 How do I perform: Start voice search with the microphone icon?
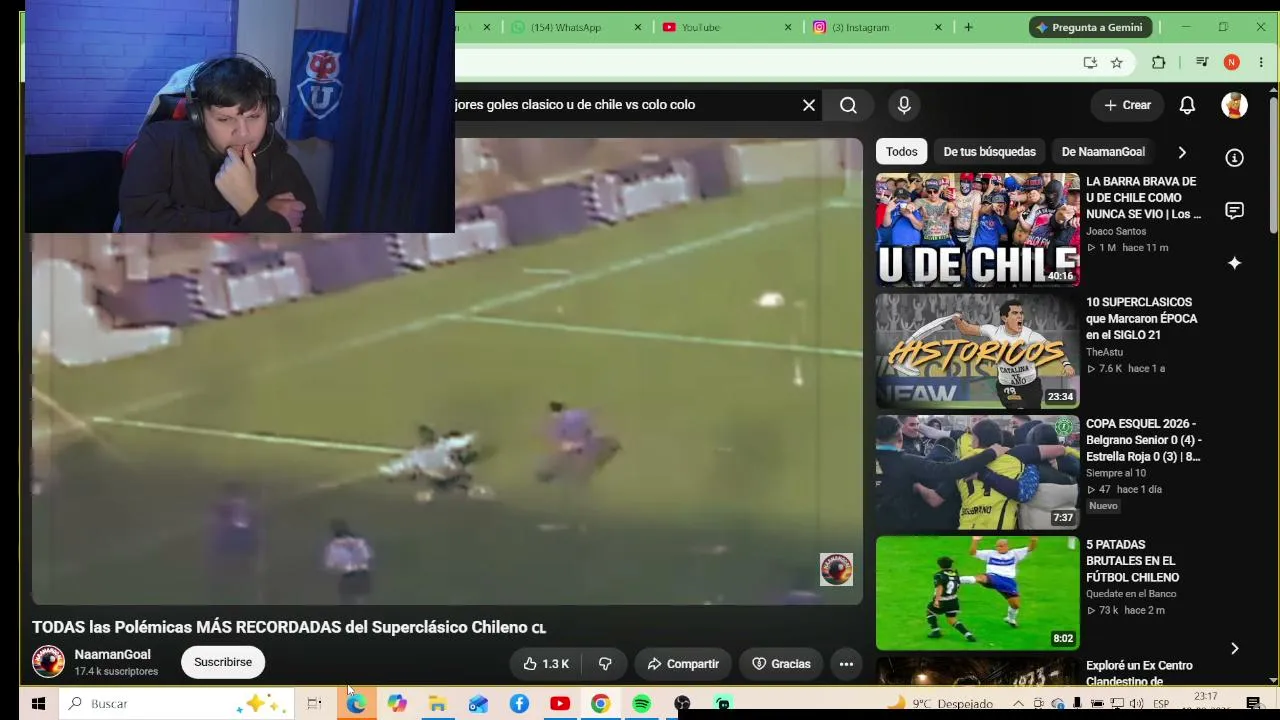point(904,105)
